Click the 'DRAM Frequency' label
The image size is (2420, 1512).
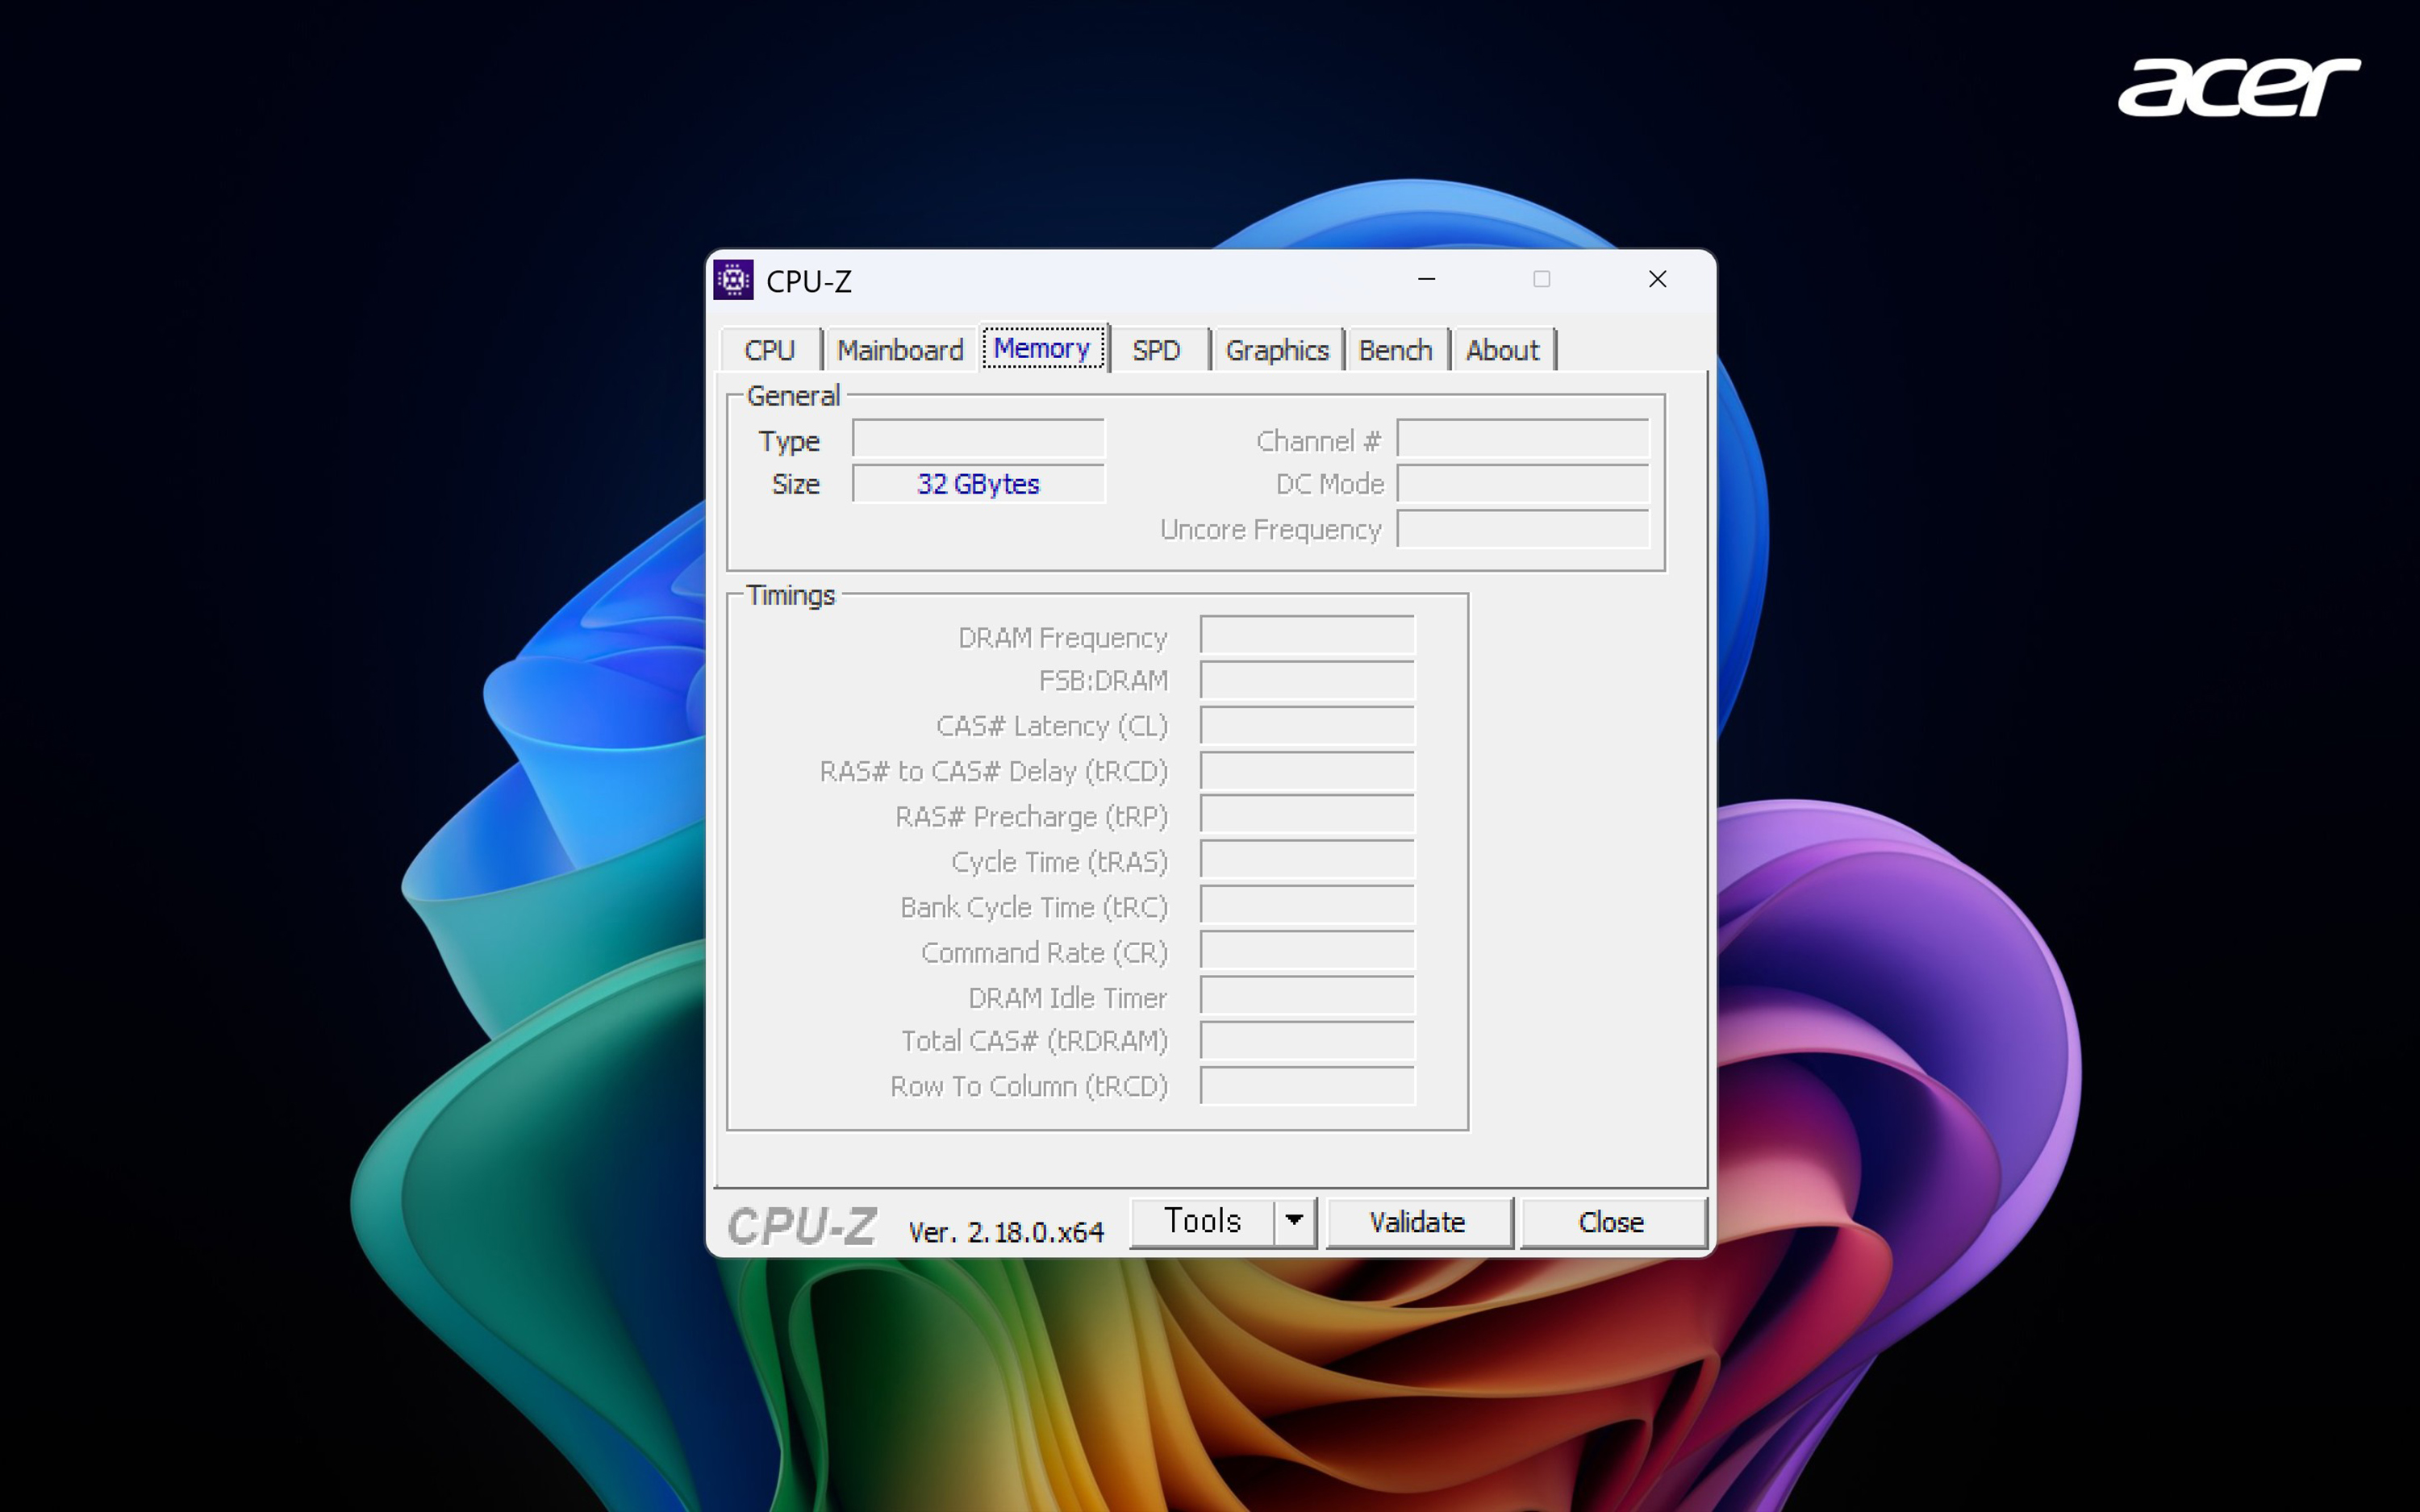[x=1063, y=637]
